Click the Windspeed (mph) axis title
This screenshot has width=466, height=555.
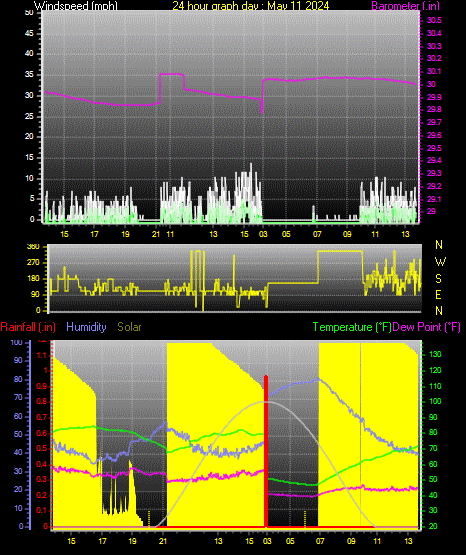75,6
